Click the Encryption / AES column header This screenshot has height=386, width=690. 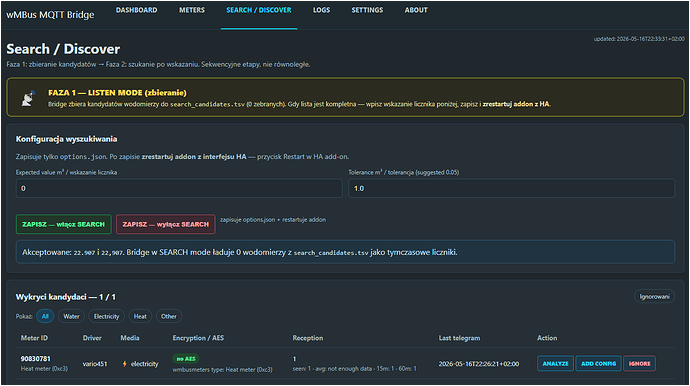coord(198,338)
